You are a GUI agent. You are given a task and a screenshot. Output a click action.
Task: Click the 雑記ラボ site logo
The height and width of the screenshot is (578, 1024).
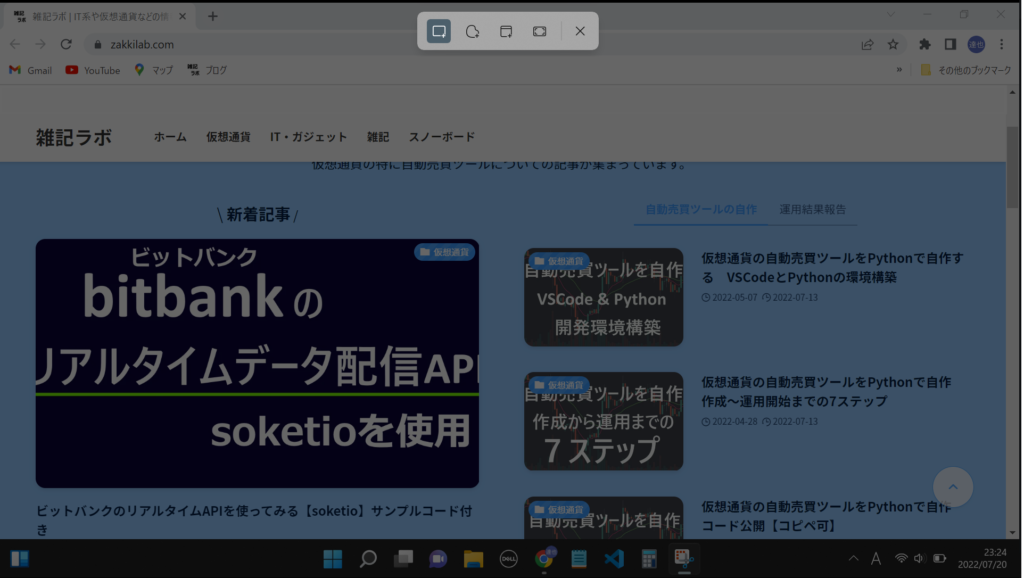pyautogui.click(x=74, y=137)
